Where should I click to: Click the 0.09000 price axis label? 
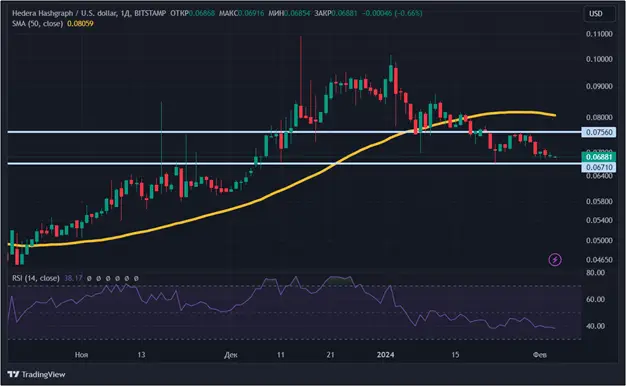point(599,86)
